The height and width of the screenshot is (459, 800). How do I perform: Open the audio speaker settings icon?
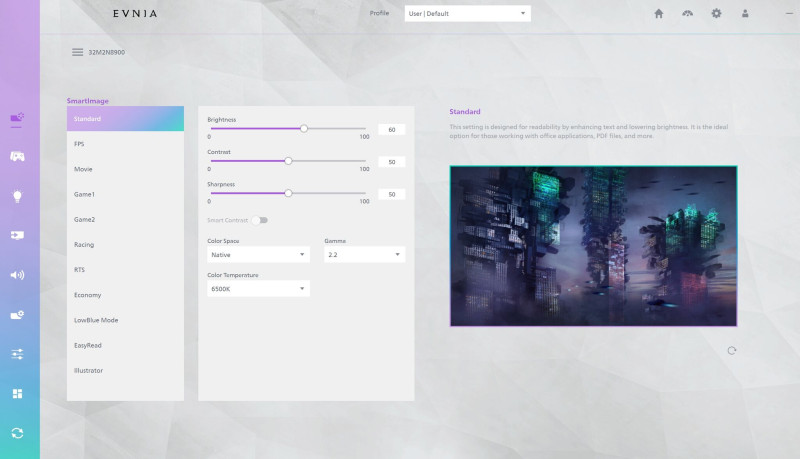click(17, 275)
